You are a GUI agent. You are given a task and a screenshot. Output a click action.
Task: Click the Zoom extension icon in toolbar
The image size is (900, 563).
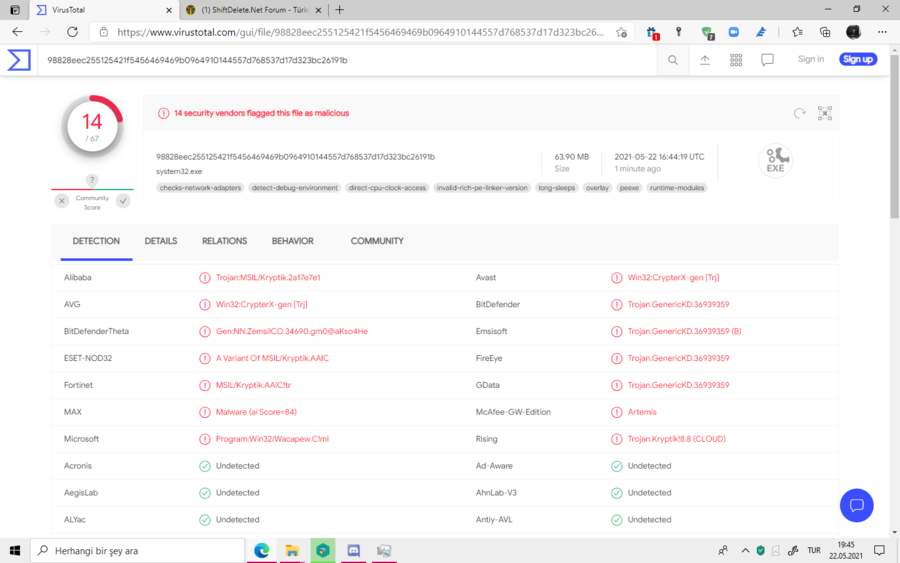734,32
